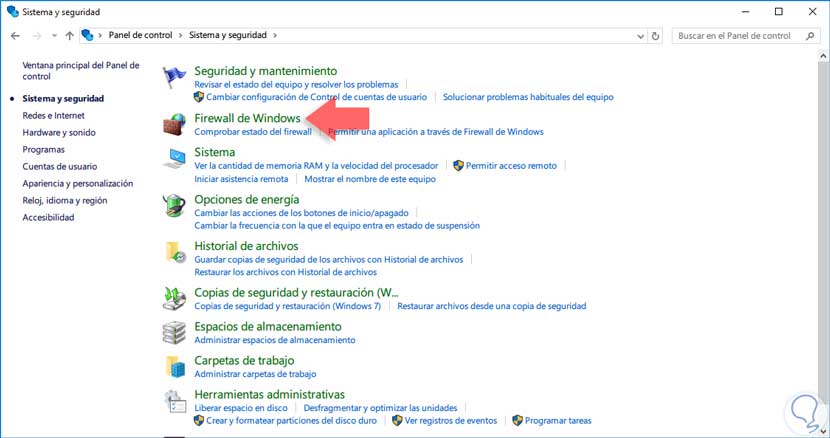Click the shield icon beside Permitir acceso remoto
The height and width of the screenshot is (438, 830).
[458, 166]
